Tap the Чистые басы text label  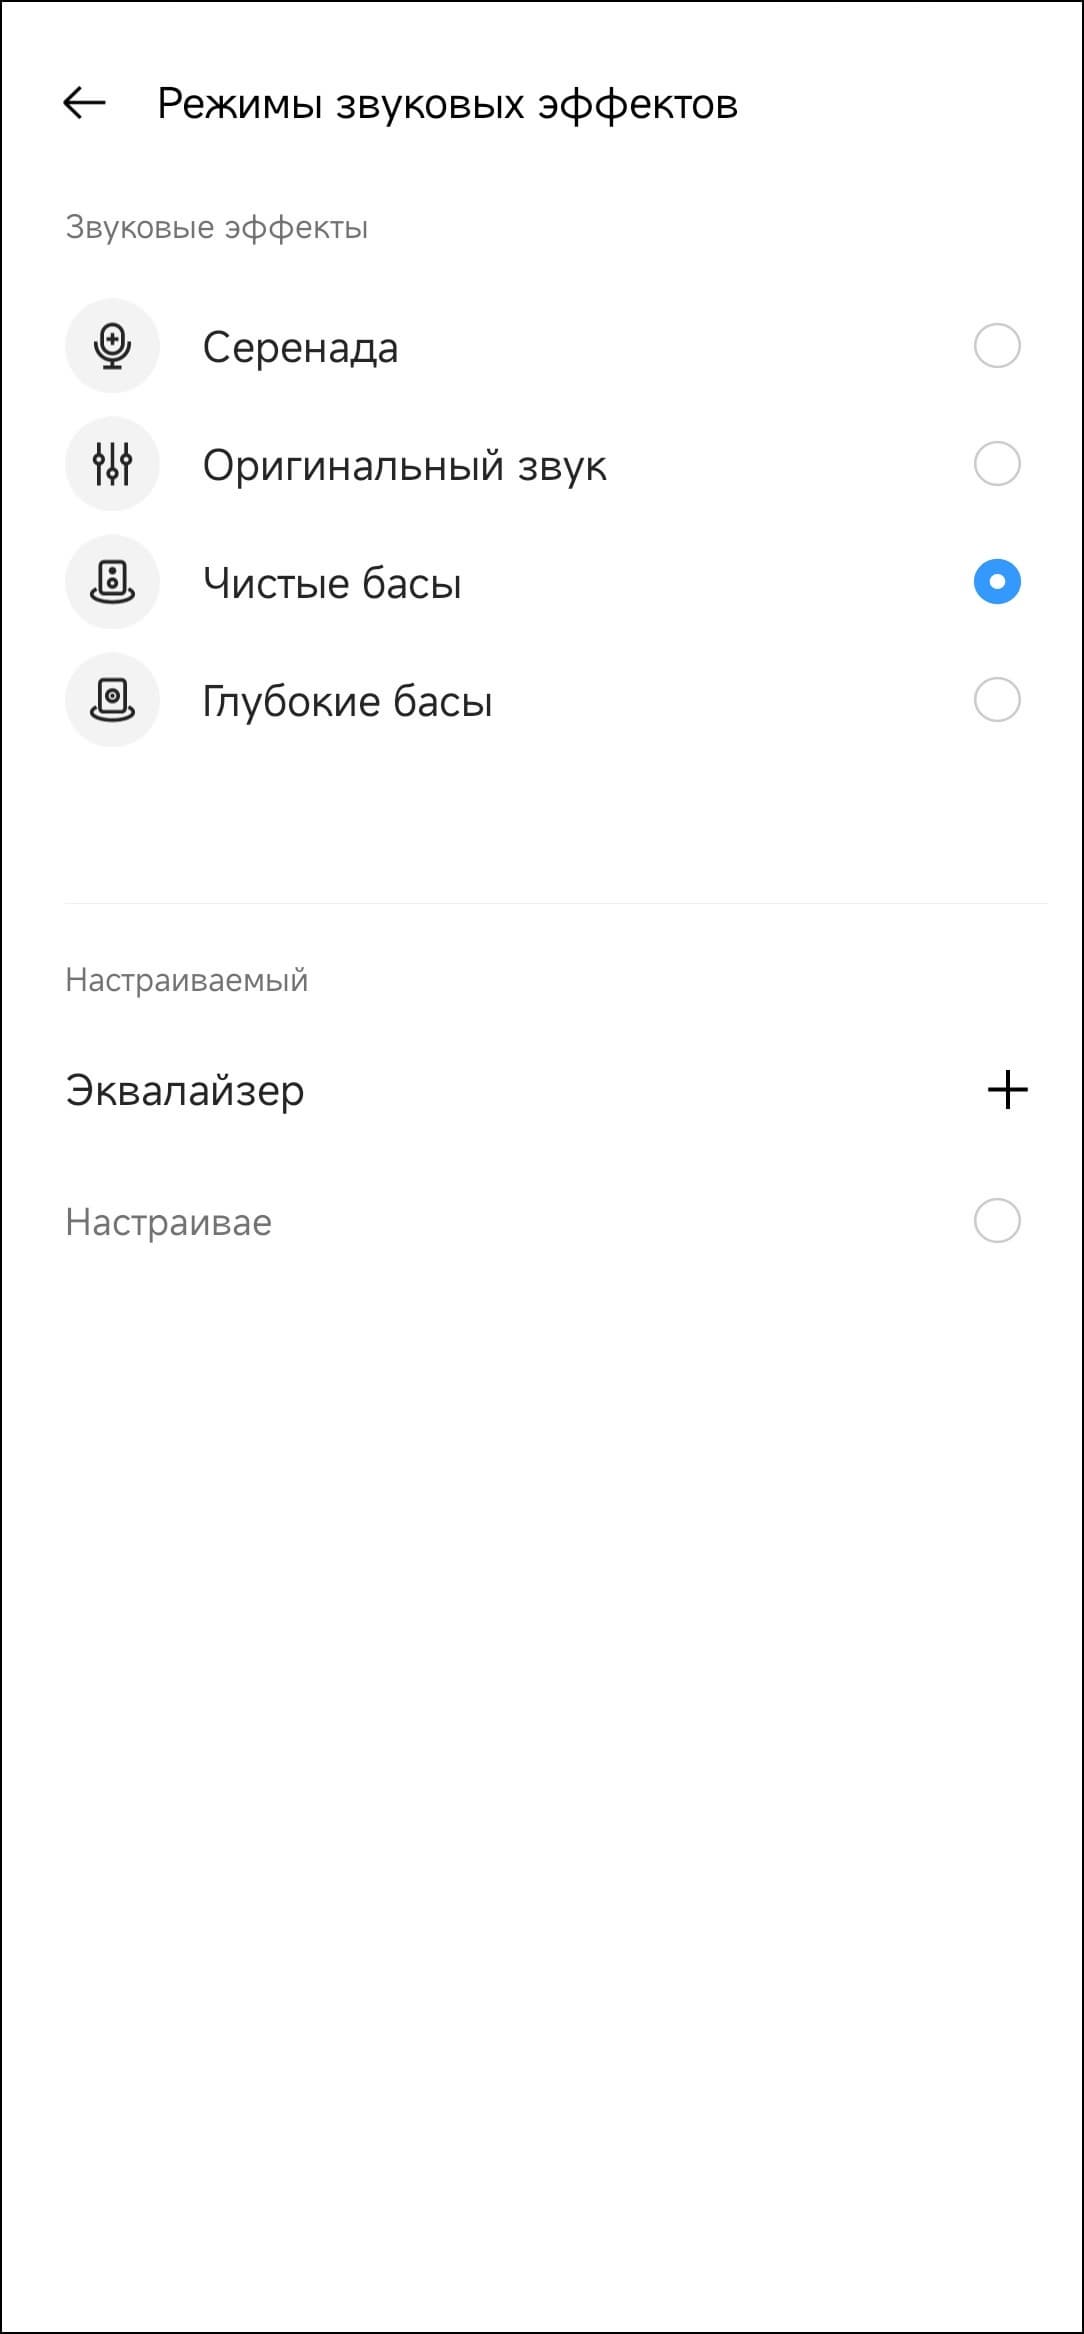332,584
